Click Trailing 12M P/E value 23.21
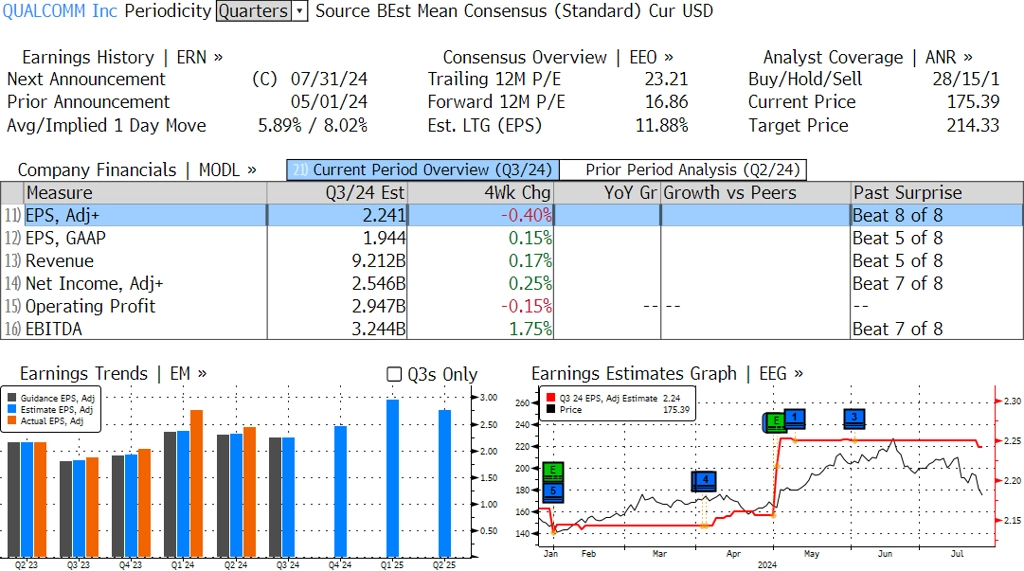 (666, 79)
